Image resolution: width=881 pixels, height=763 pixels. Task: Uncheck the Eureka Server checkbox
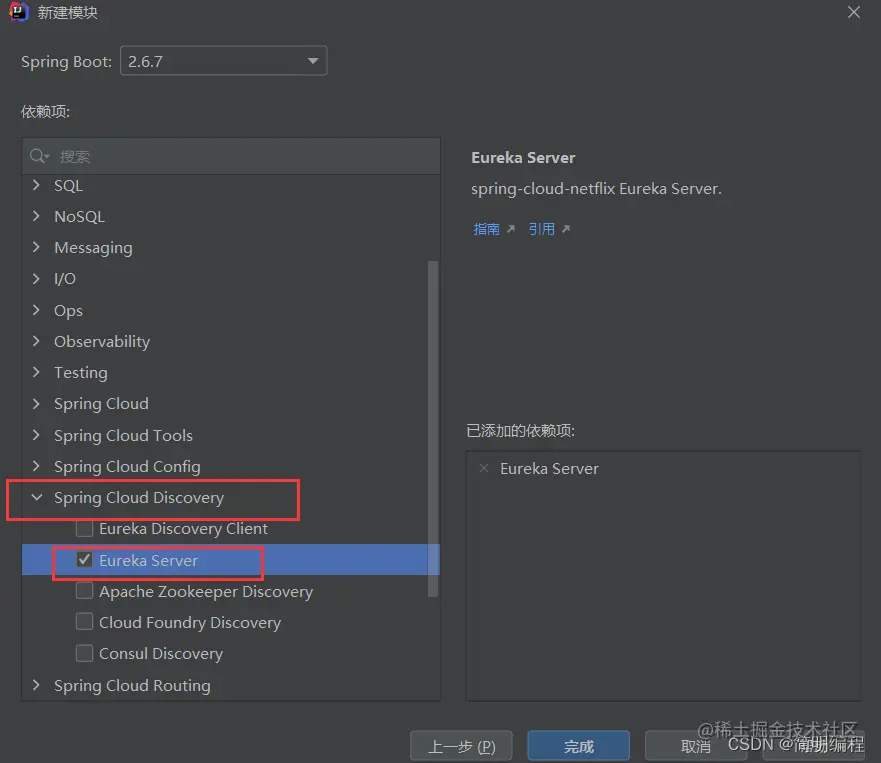click(x=84, y=560)
